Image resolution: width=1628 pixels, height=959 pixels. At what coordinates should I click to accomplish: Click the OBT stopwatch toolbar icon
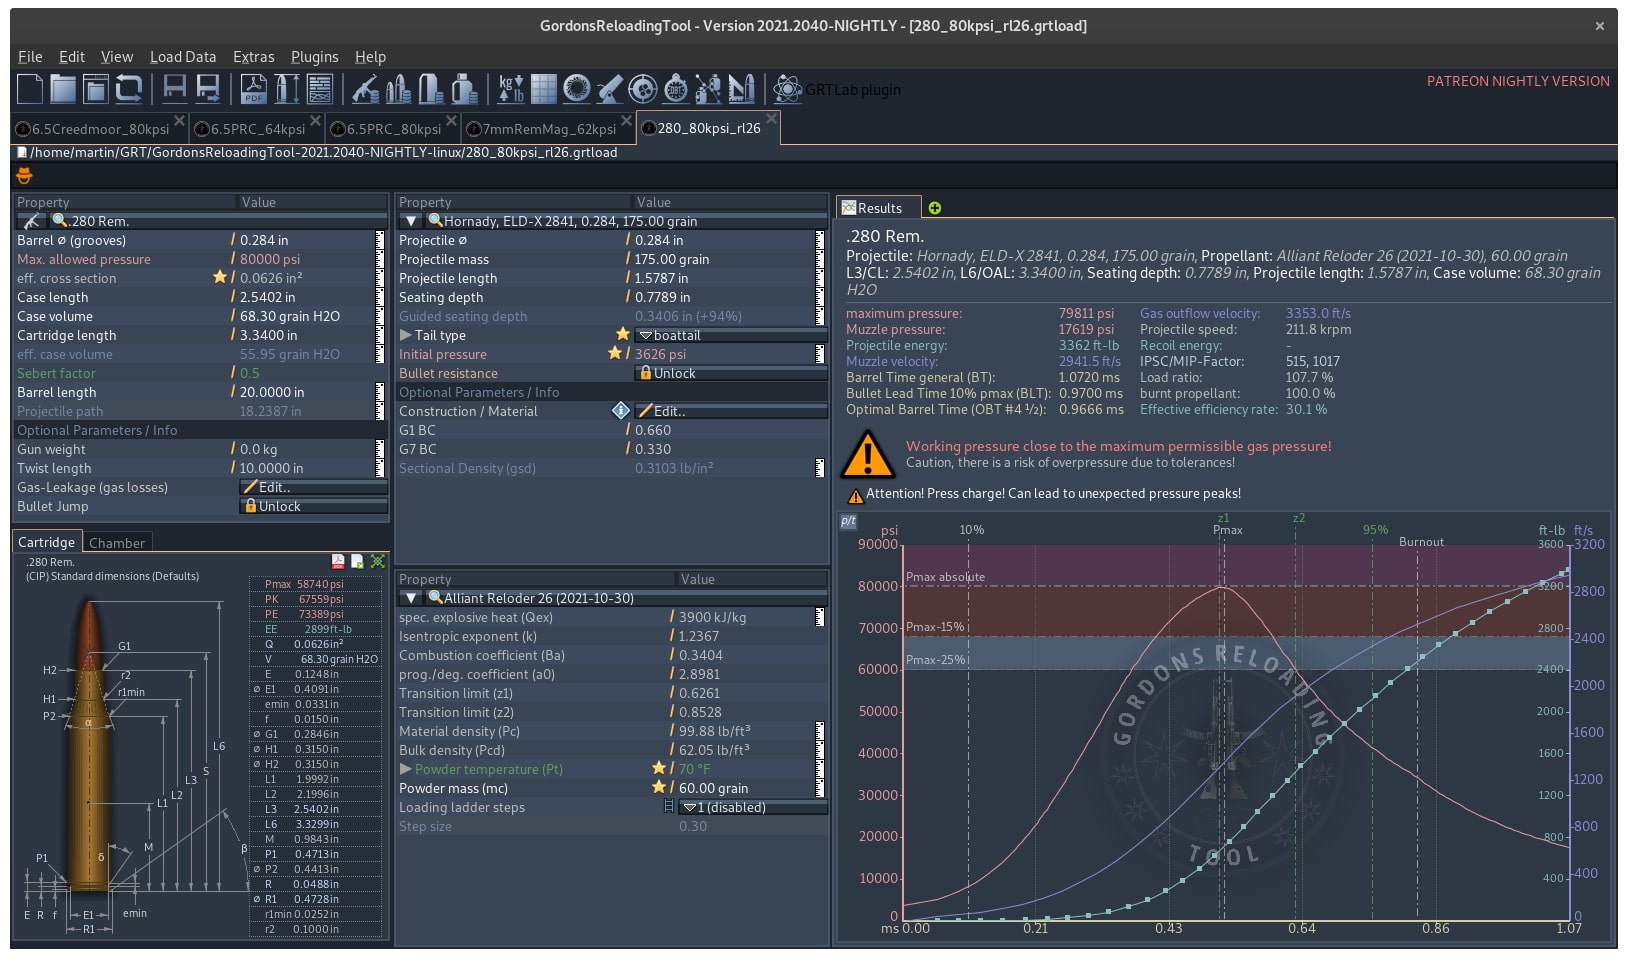pyautogui.click(x=675, y=89)
